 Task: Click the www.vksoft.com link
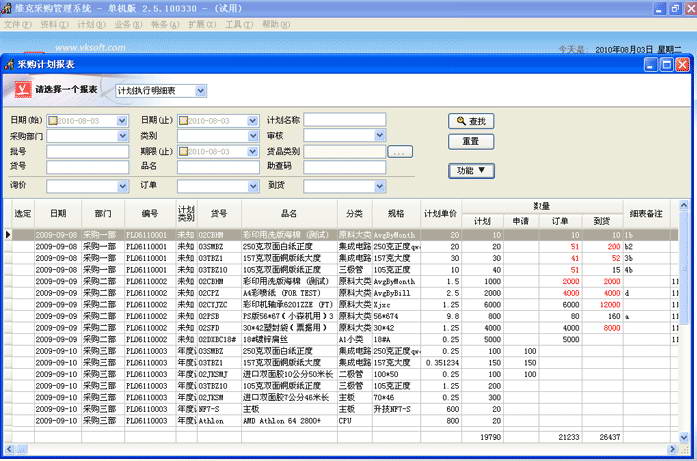tap(90, 47)
